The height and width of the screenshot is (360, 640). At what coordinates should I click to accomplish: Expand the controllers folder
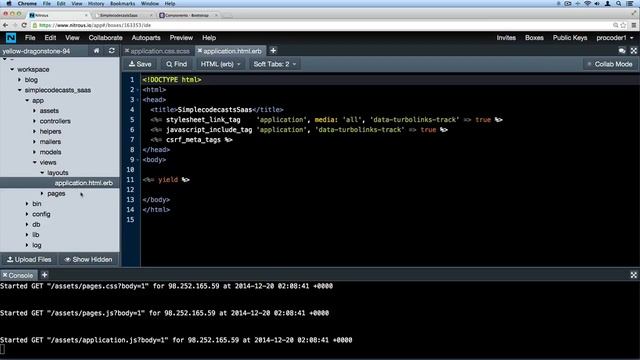click(35, 121)
